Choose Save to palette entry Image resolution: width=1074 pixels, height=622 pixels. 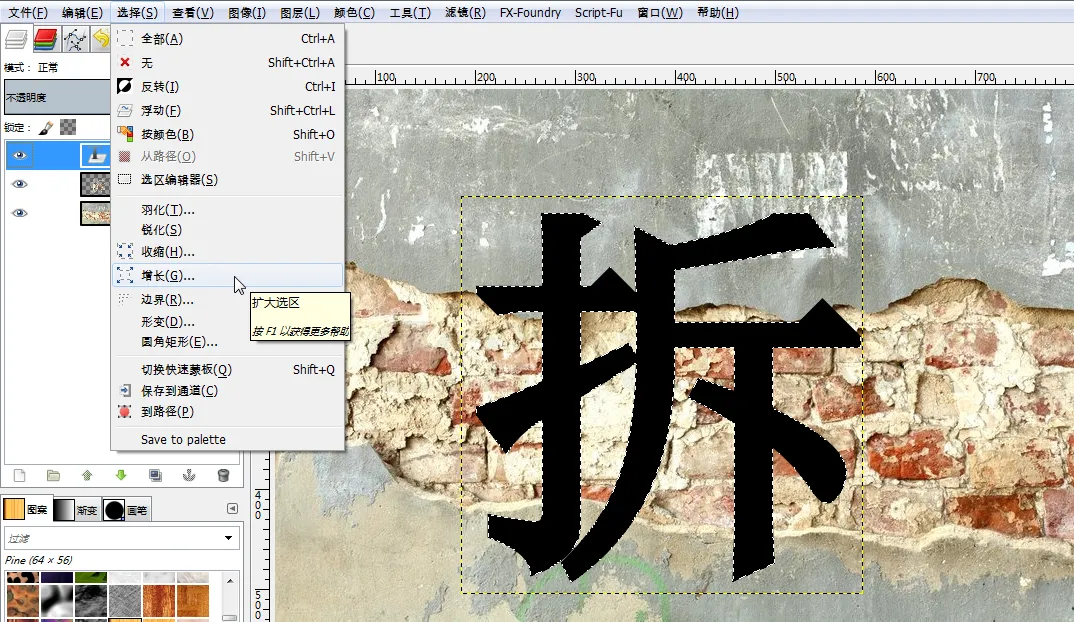coord(227,439)
